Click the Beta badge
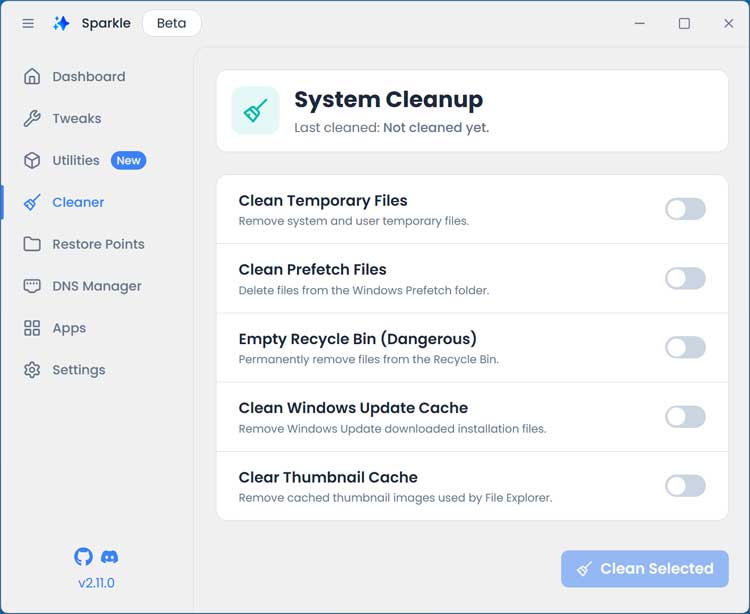The height and width of the screenshot is (614, 750). point(172,23)
